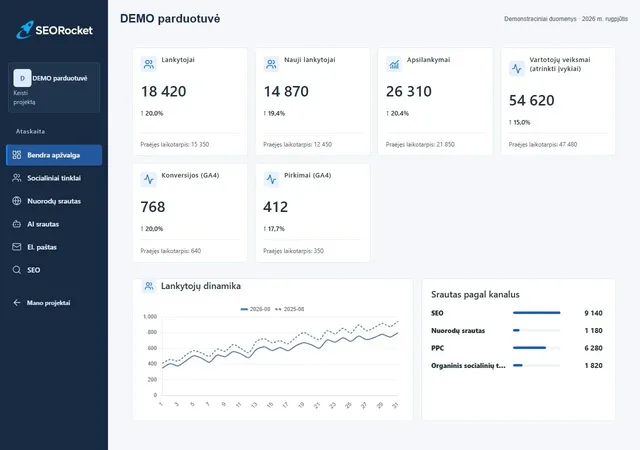
Task: Click the PPC channel value 6 280
Action: [x=593, y=348]
